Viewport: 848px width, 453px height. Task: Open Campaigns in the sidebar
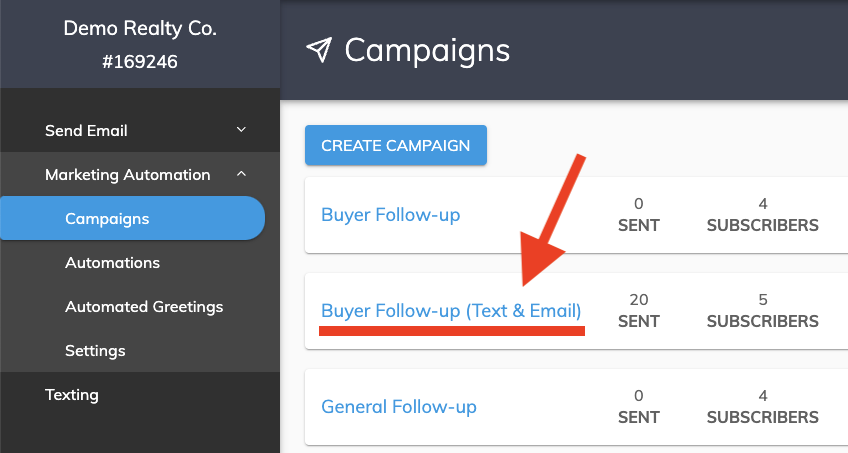(x=132, y=218)
